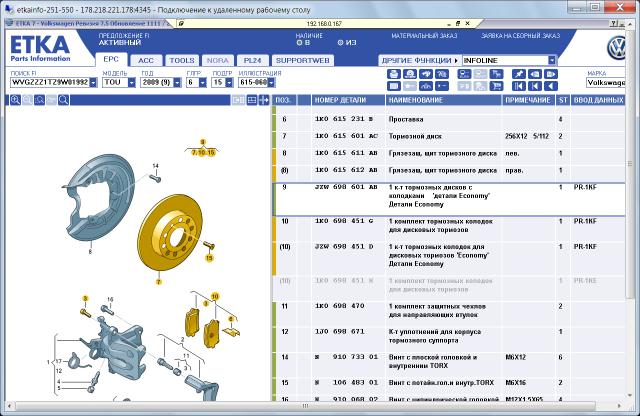Click the screen icon below the printer

point(393,86)
